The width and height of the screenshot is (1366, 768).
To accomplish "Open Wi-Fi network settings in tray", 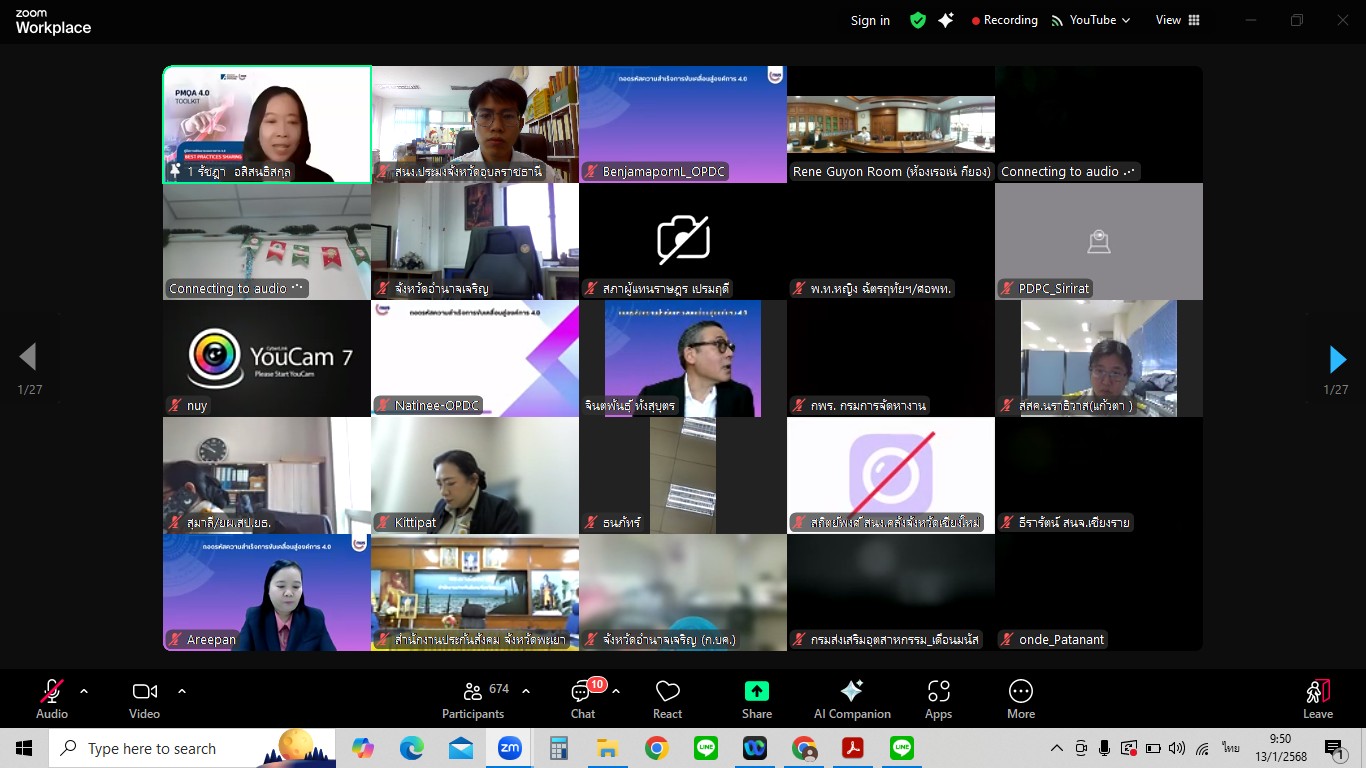I will [x=1202, y=748].
